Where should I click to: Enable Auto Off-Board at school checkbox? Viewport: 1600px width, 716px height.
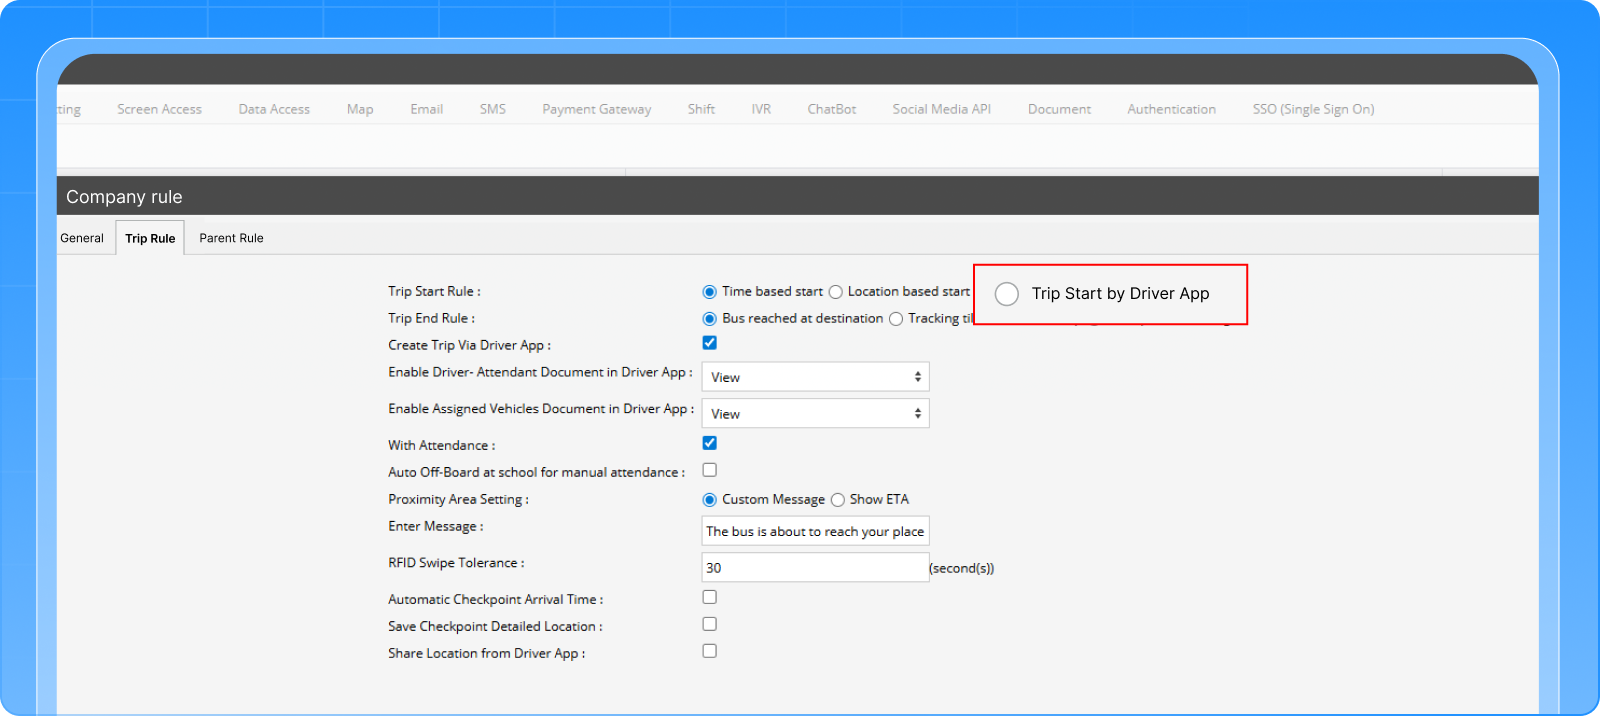710,470
